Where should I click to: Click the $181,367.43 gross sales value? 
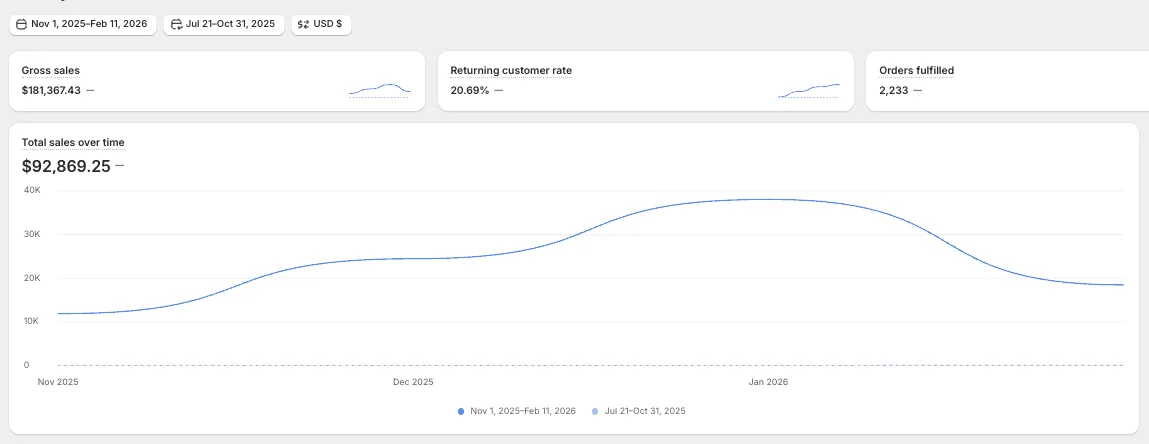pos(51,90)
